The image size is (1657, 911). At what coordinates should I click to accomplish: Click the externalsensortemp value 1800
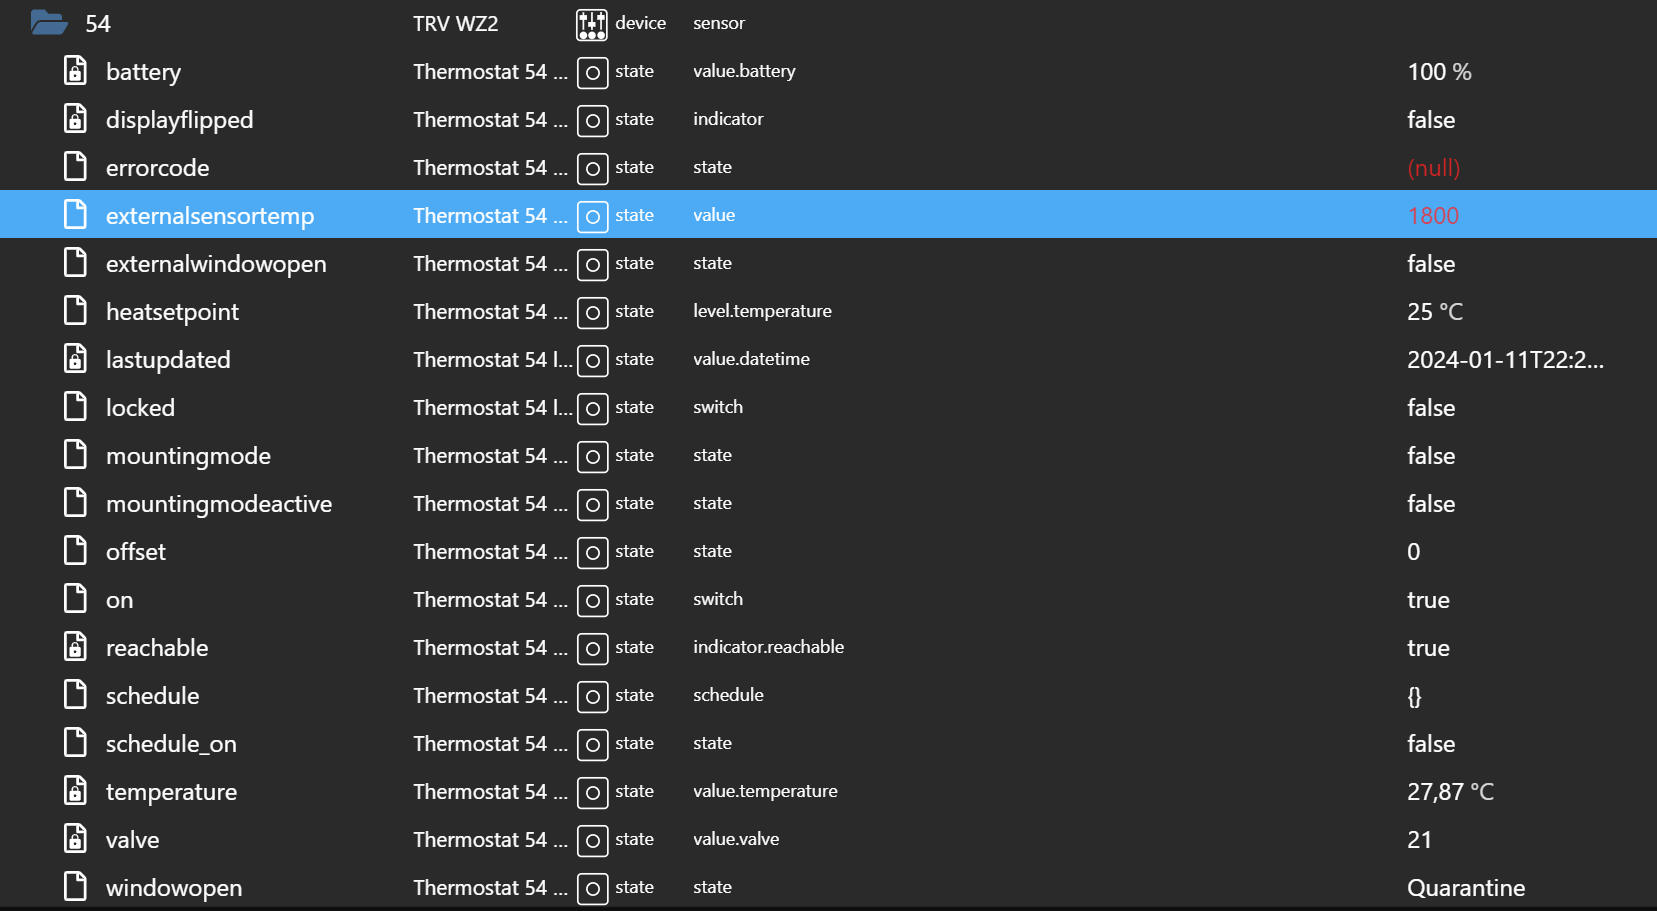[1432, 216]
